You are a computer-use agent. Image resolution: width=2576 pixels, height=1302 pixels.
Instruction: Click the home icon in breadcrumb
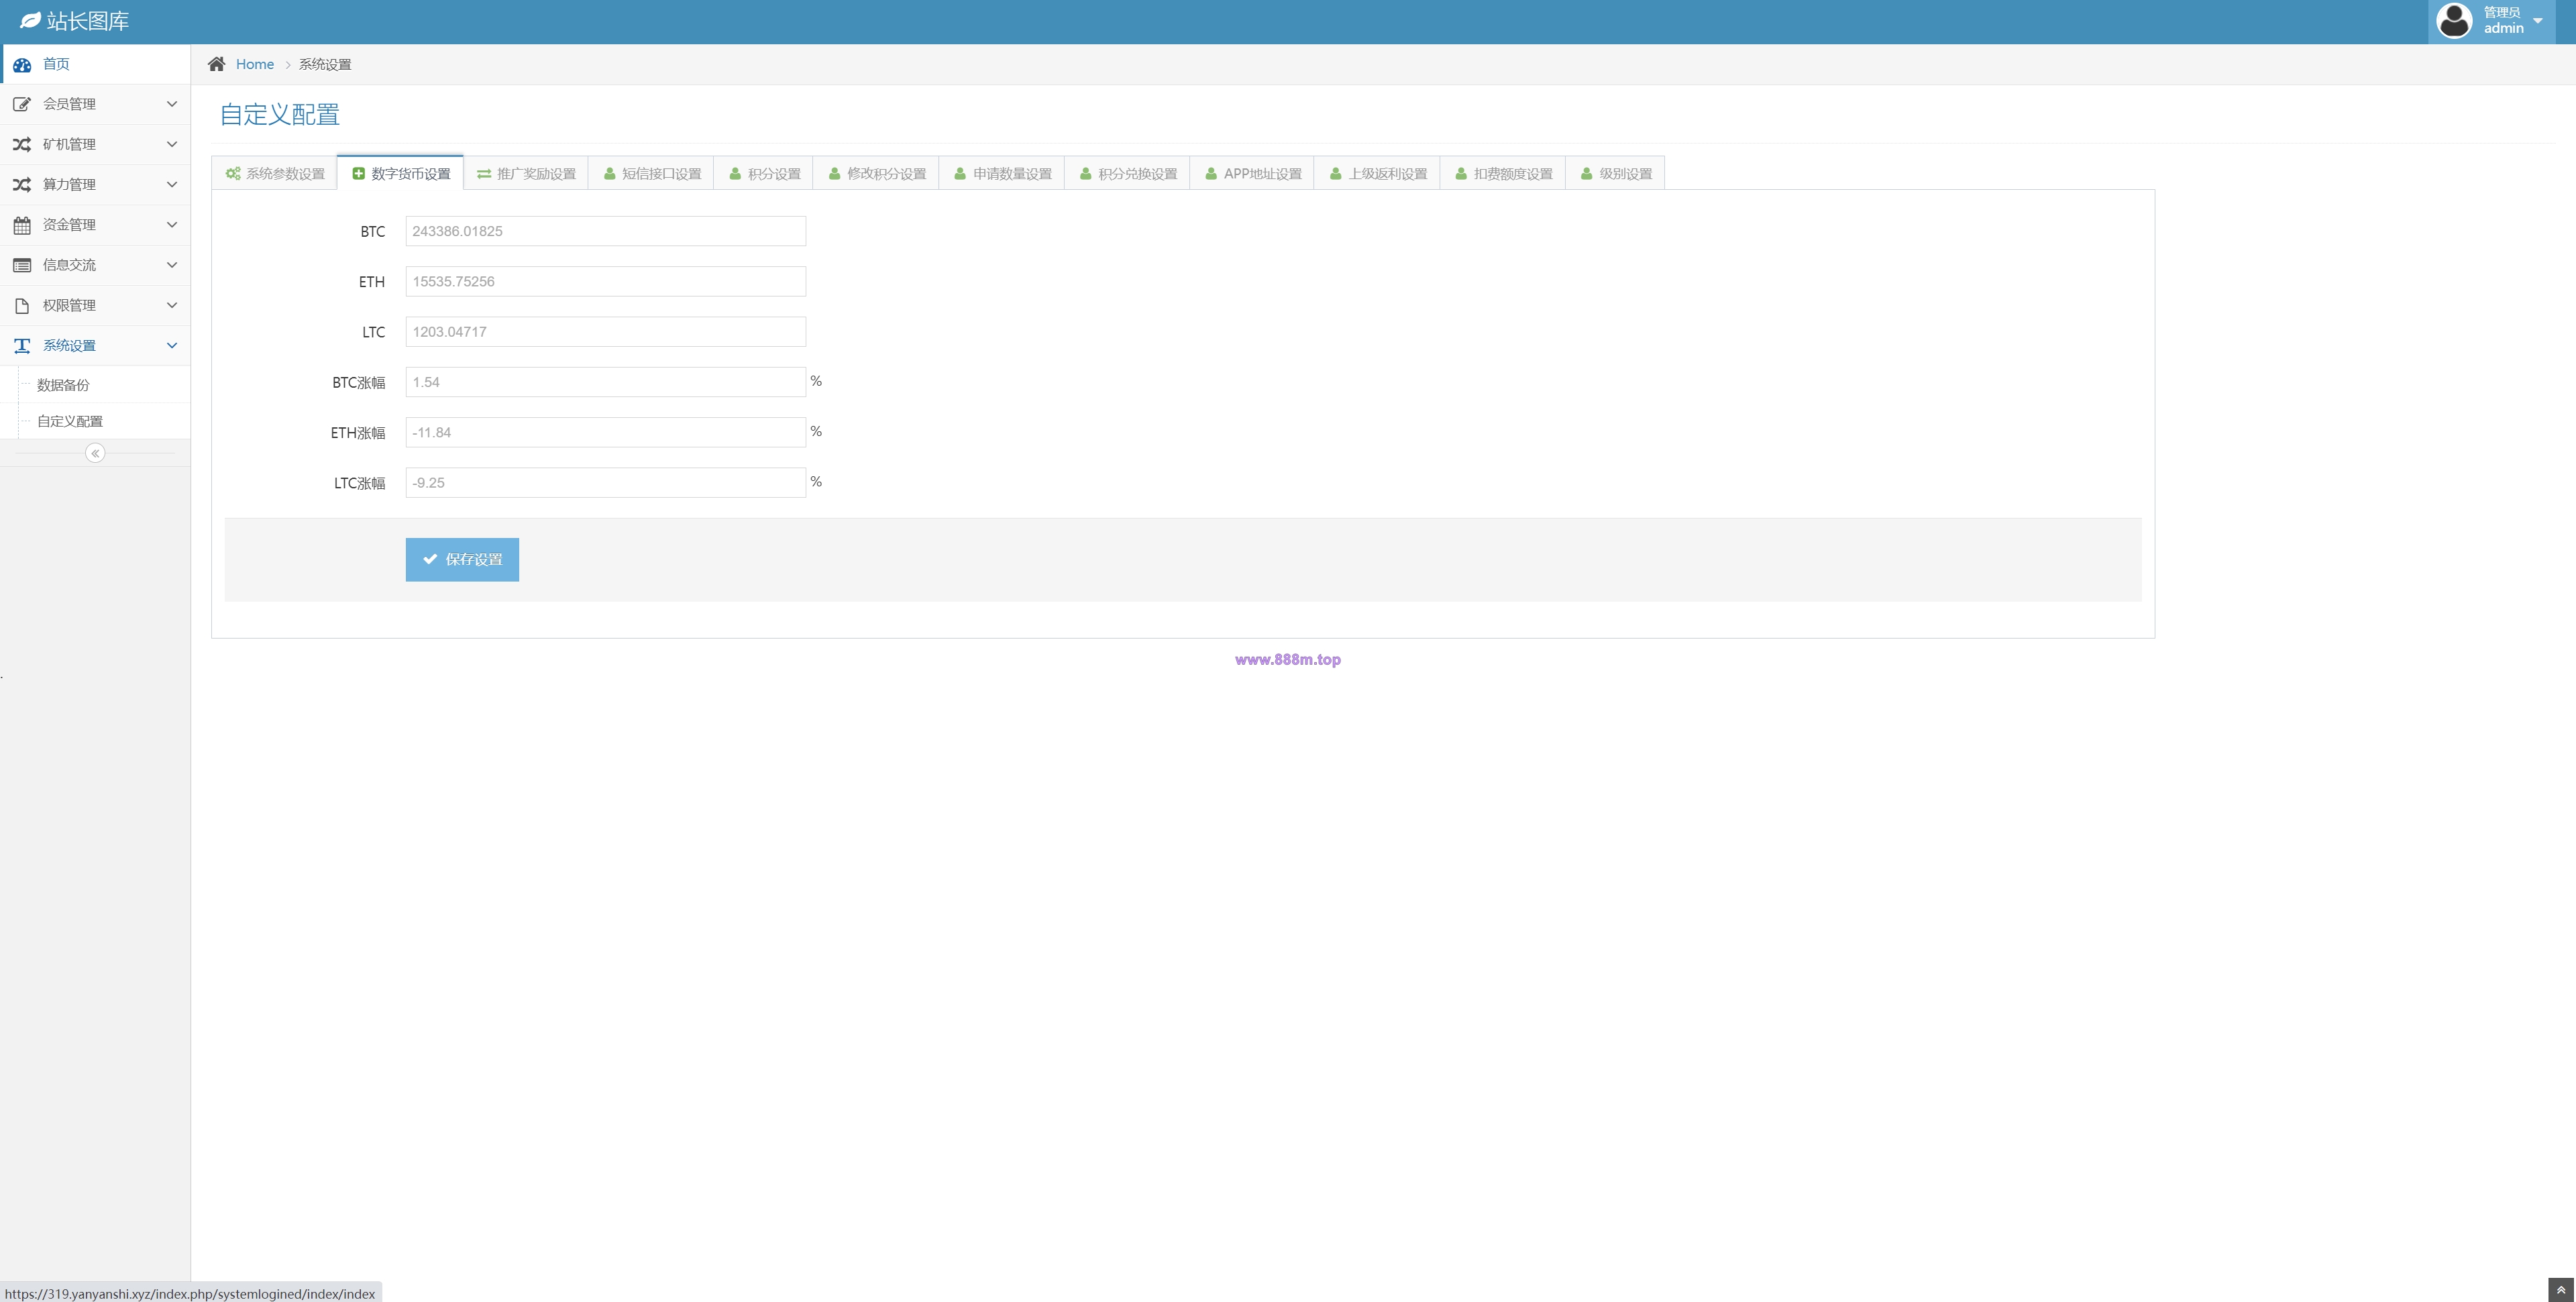point(216,64)
